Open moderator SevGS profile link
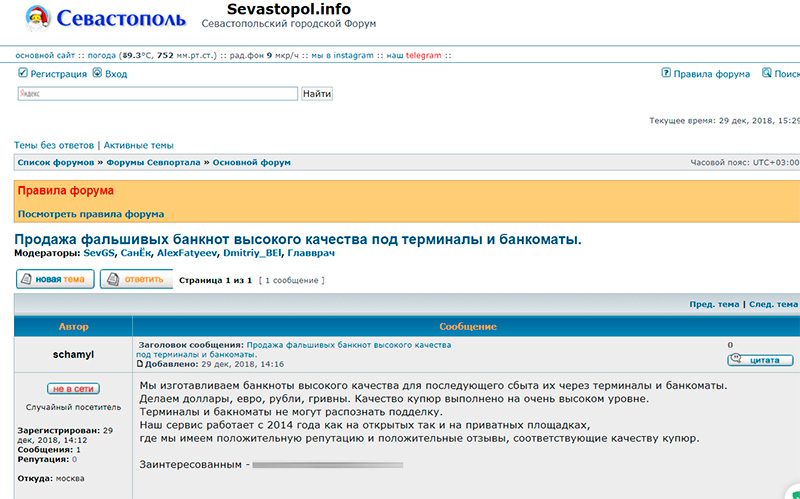The height and width of the screenshot is (499, 800). tap(99, 254)
